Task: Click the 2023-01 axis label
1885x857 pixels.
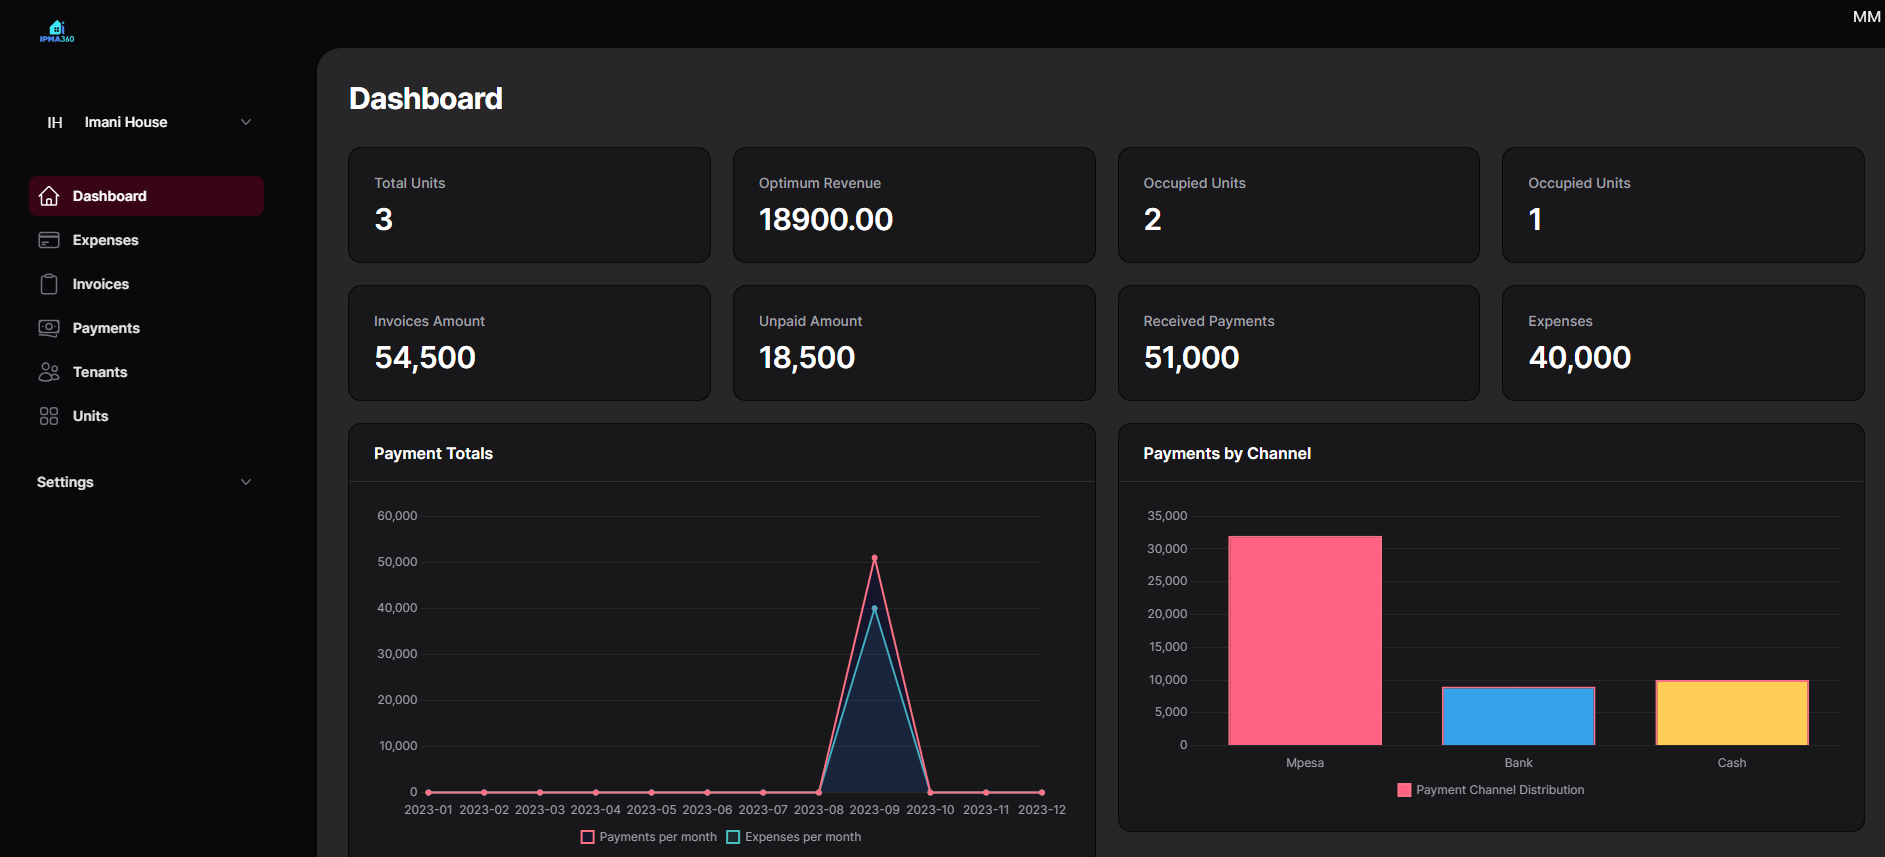Action: [428, 810]
